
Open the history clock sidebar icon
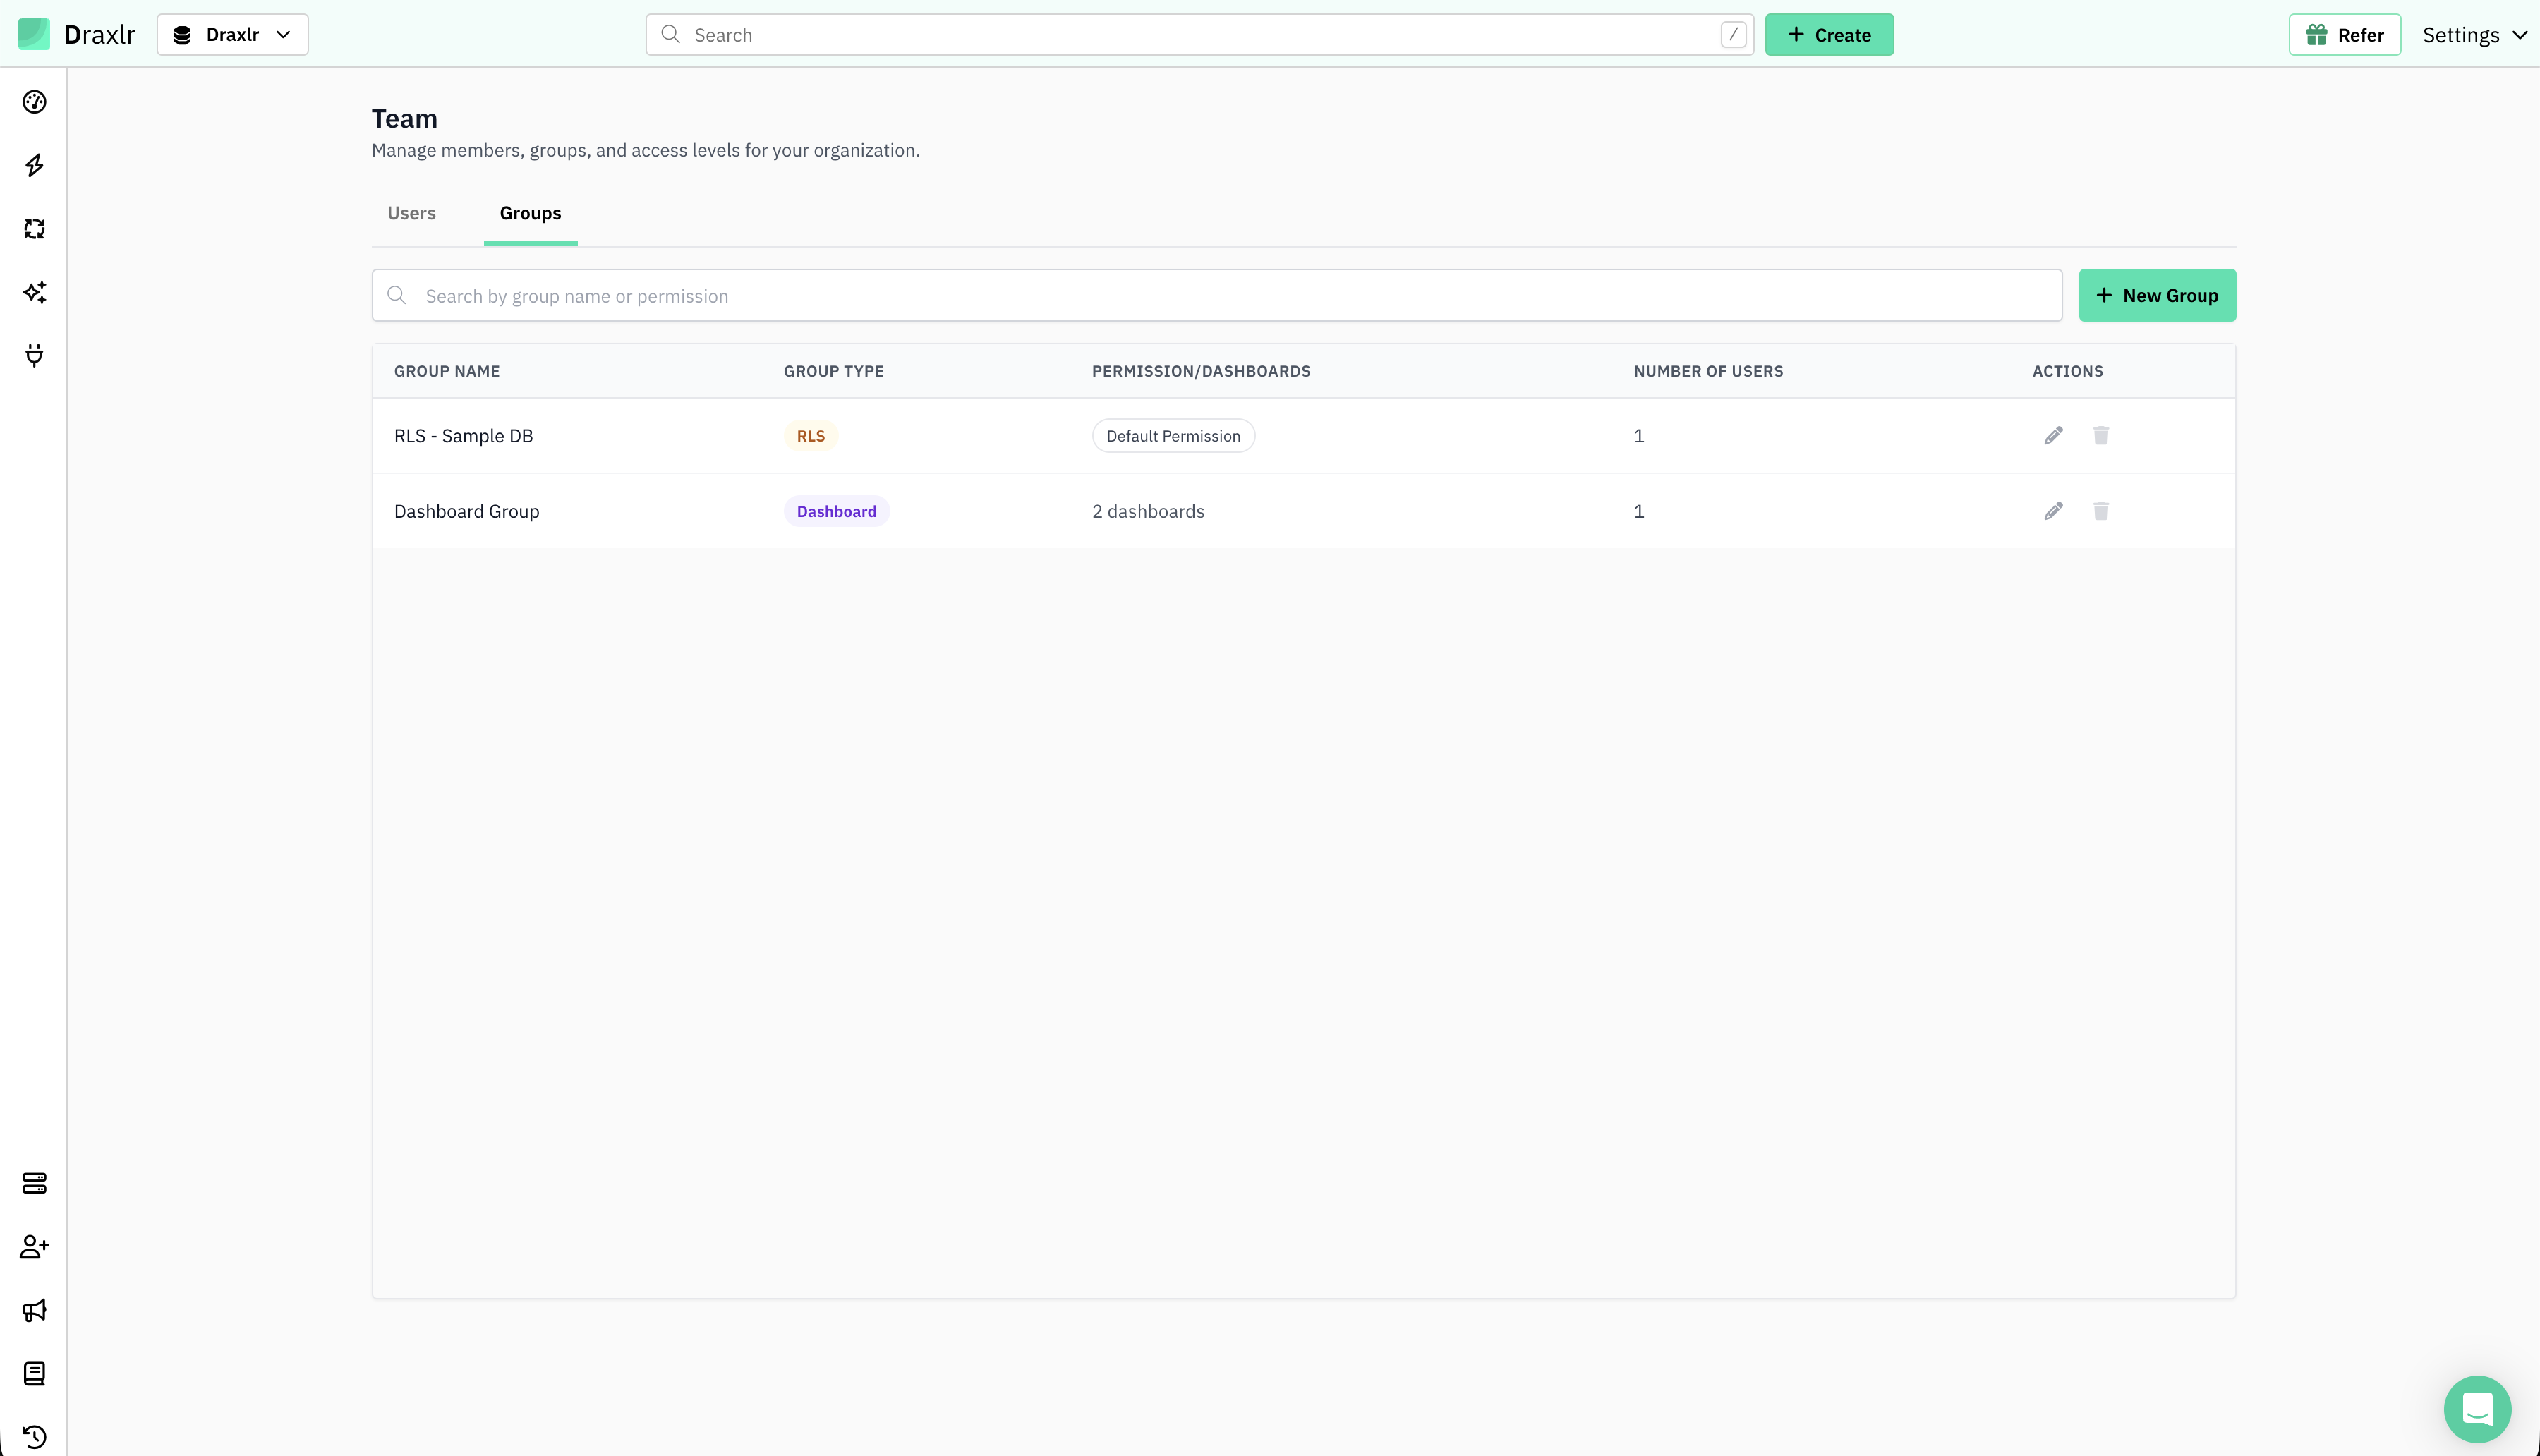34,1437
